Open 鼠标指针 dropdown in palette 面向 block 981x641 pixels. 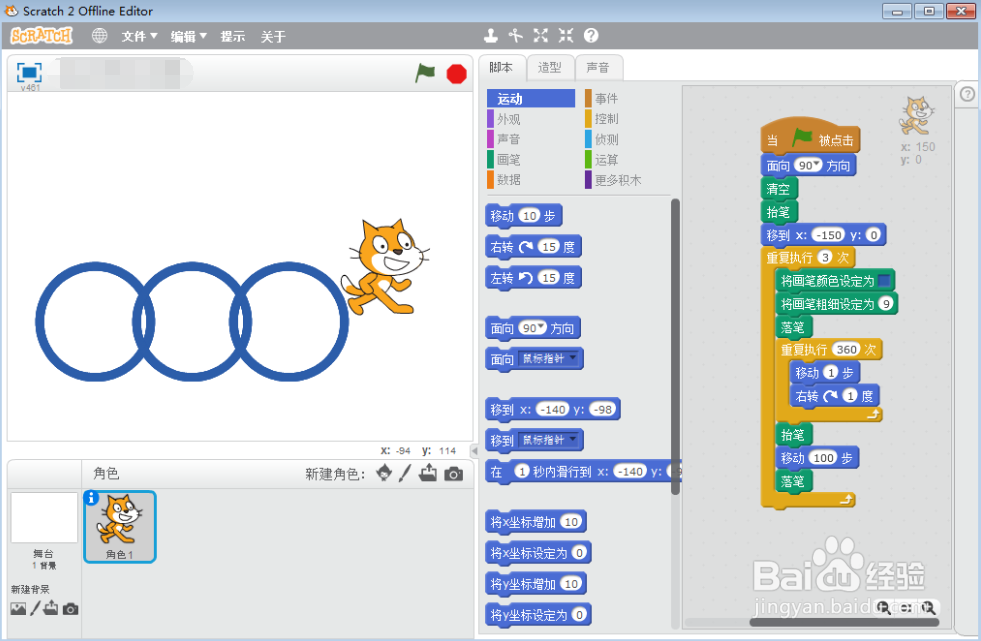point(573,358)
